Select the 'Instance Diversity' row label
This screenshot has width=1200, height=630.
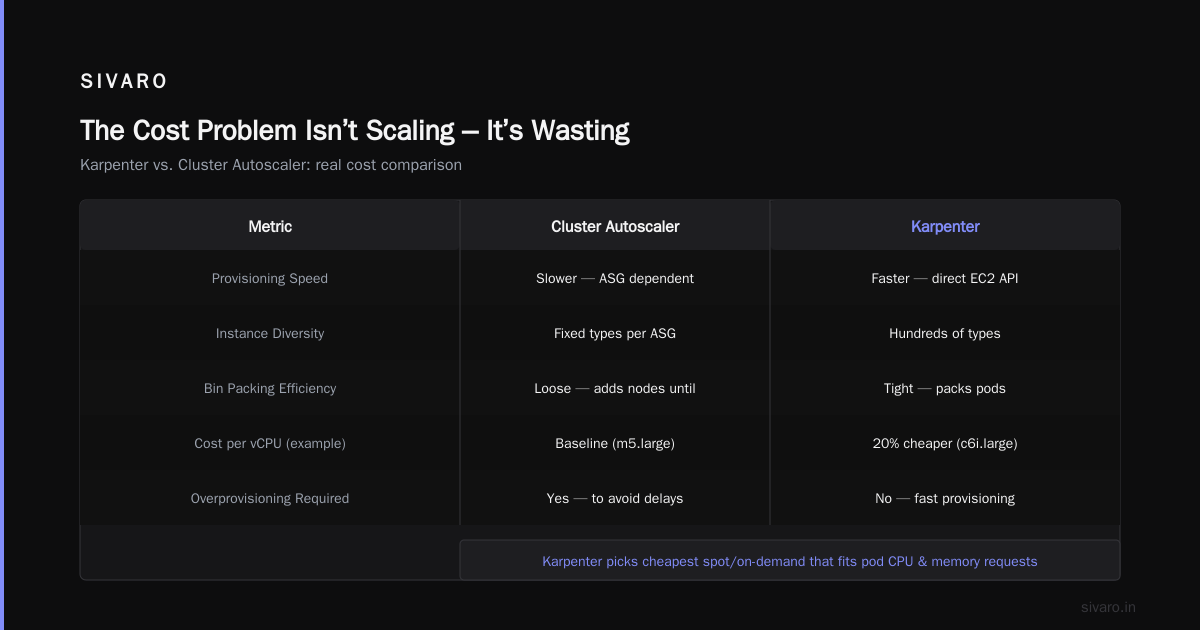270,333
